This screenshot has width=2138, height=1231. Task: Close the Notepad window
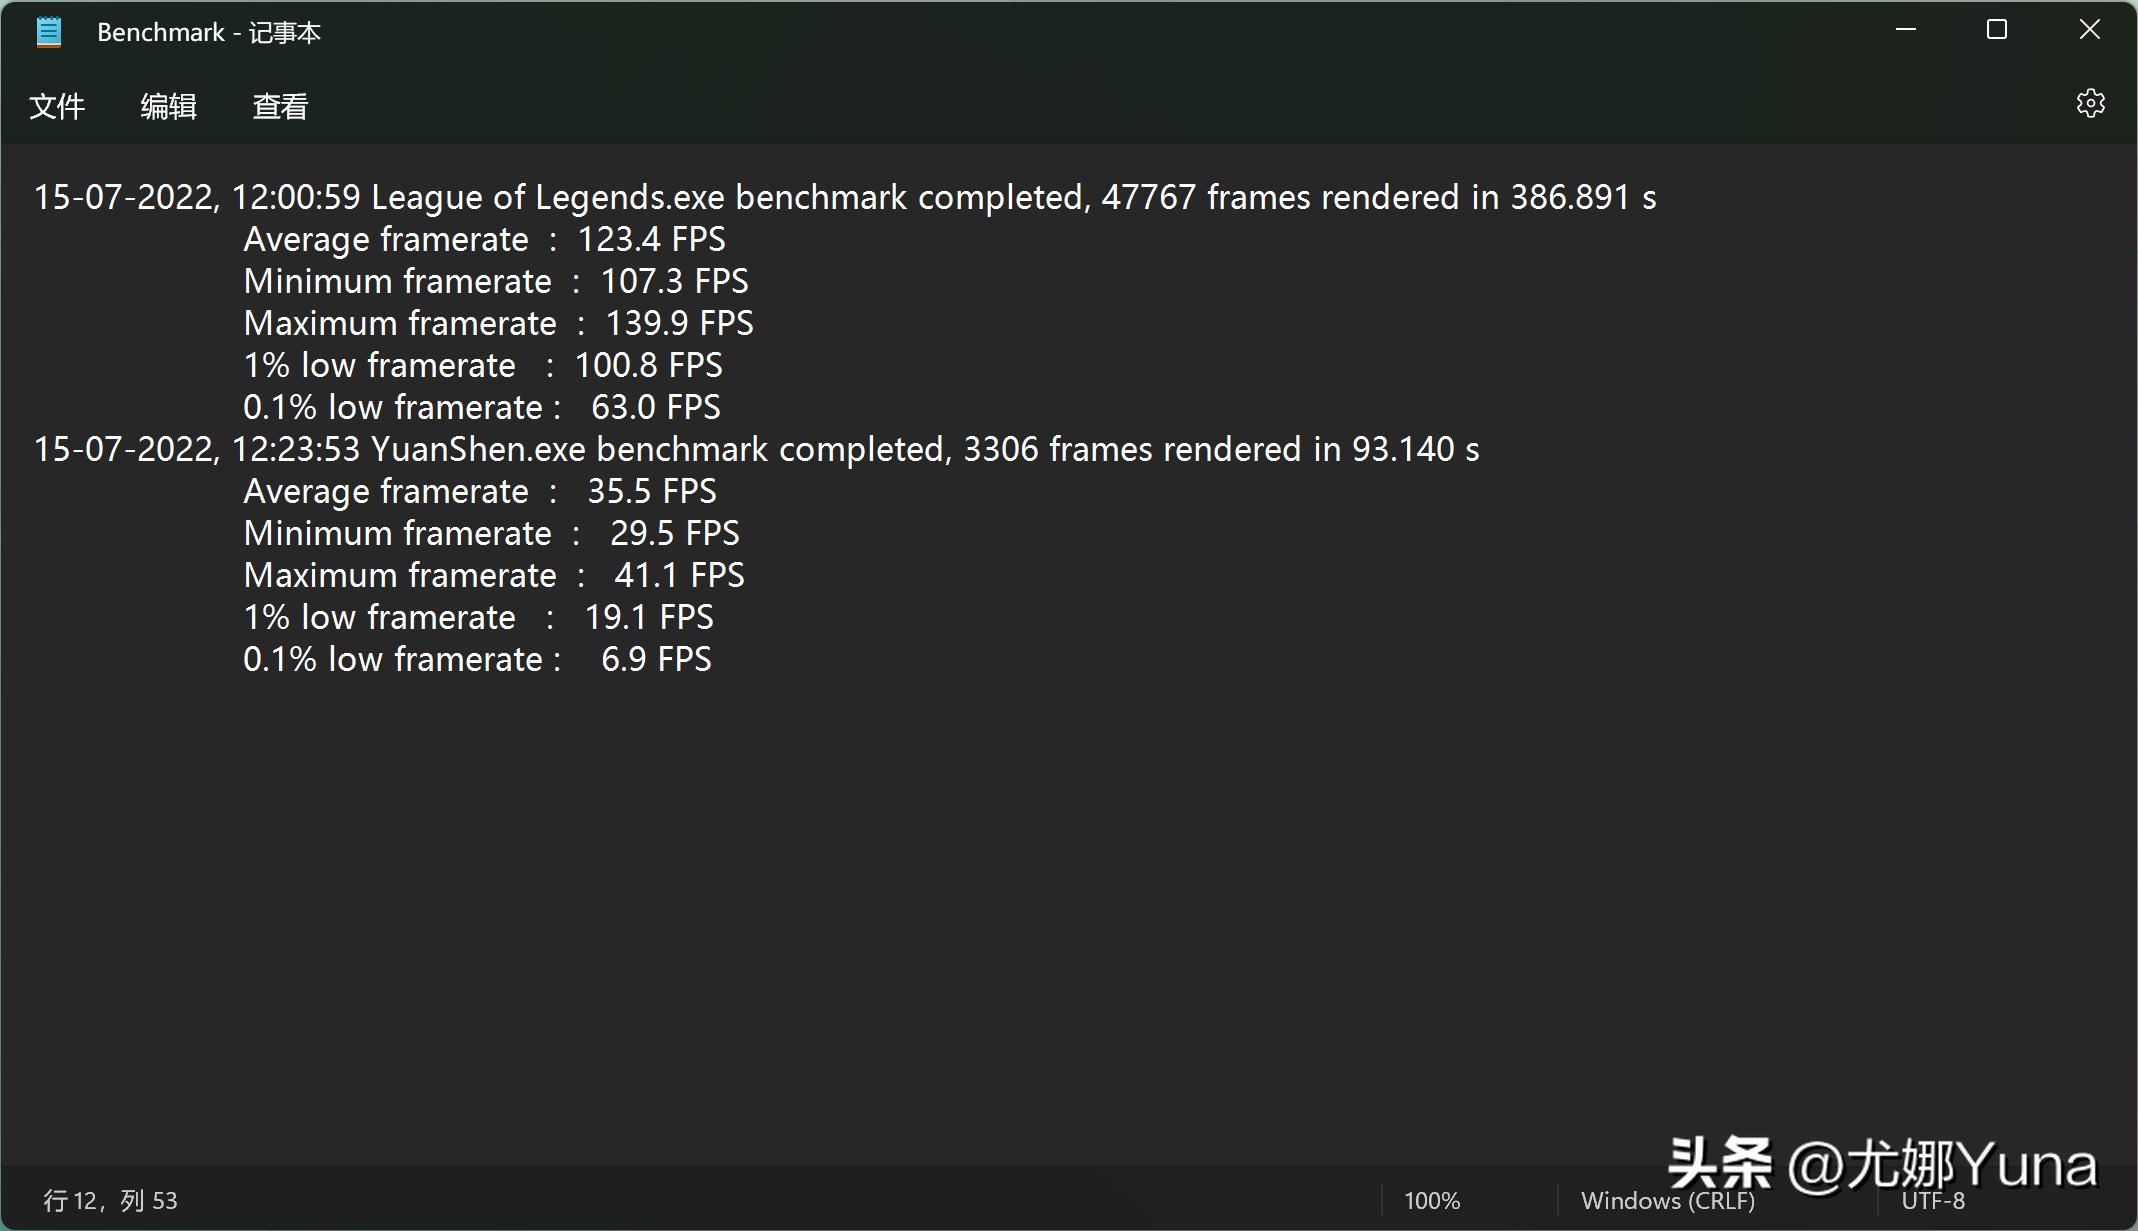click(x=2089, y=30)
